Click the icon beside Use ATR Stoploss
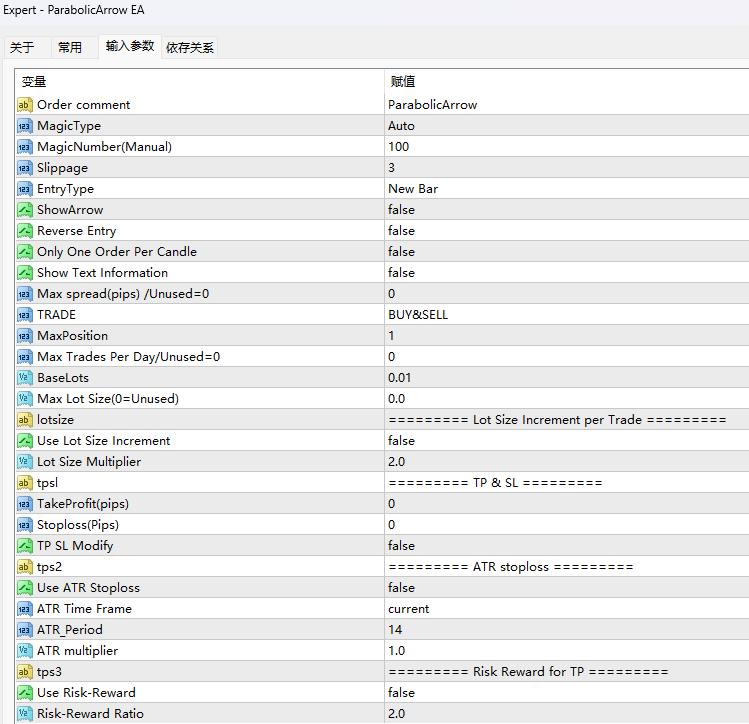The height and width of the screenshot is (724, 749). coord(25,588)
